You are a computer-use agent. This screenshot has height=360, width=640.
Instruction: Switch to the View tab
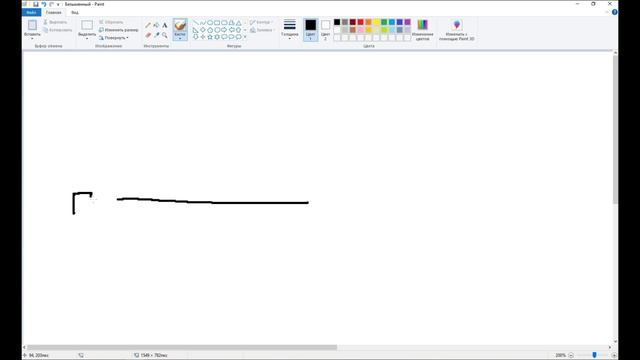point(75,13)
